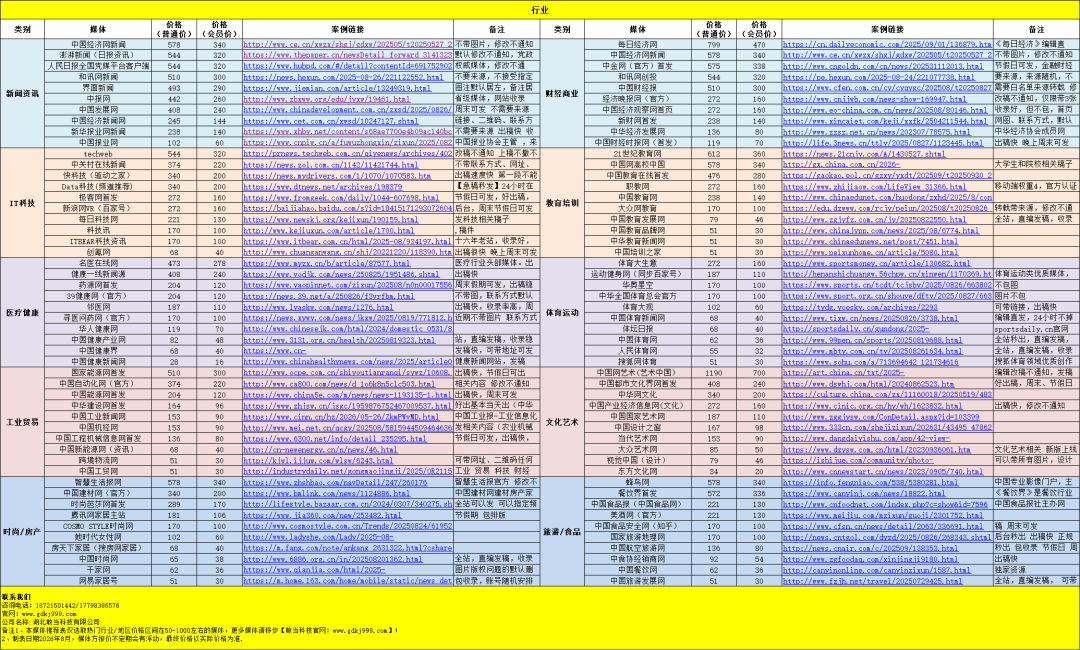The width and height of the screenshot is (1080, 650).
Task: Open the zhijiaow.com LifeView link
Action: (x=875, y=187)
